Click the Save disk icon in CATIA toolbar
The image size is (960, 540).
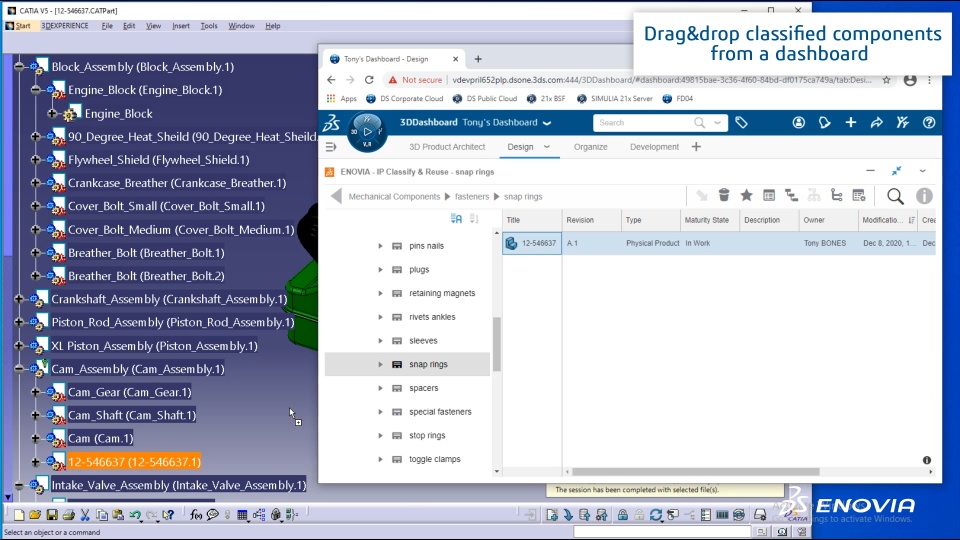coord(52,515)
